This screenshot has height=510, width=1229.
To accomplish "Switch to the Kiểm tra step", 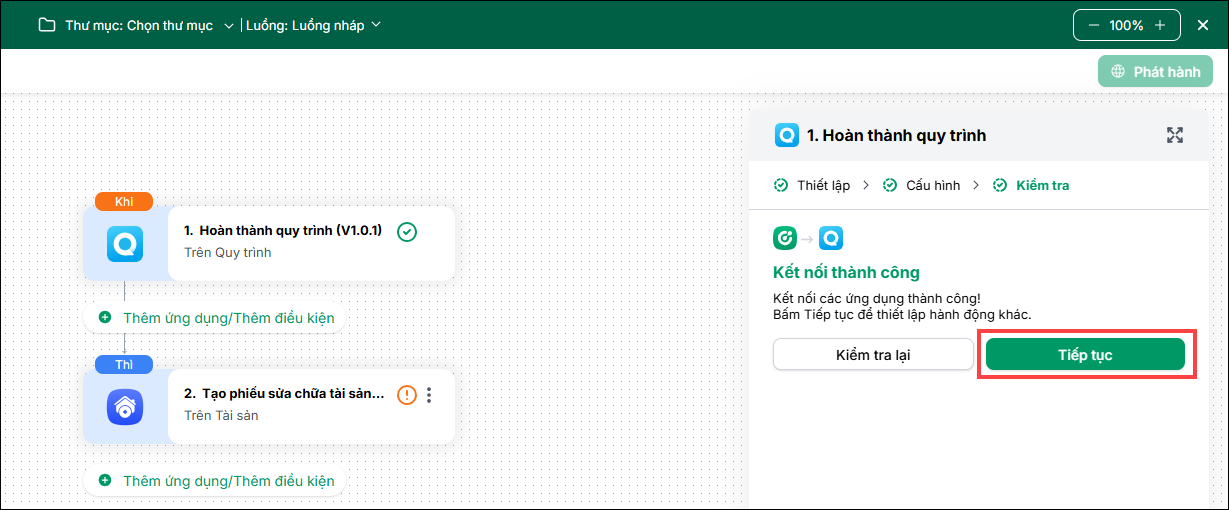I will pyautogui.click(x=1043, y=185).
